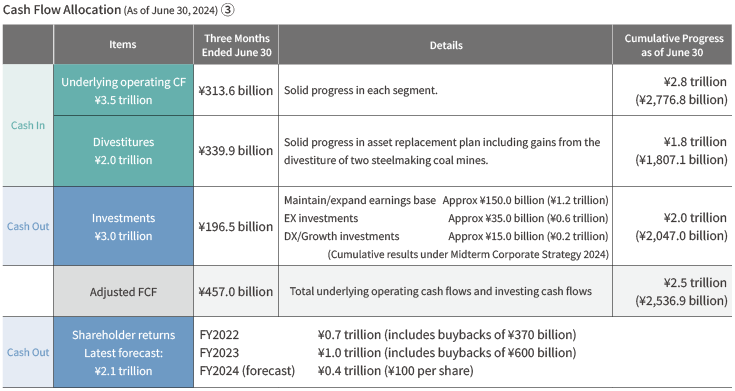Viewport: 735px width, 391px height.
Task: Select the 'Investments ¥3.0 trillion' cell
Action: [x=123, y=226]
